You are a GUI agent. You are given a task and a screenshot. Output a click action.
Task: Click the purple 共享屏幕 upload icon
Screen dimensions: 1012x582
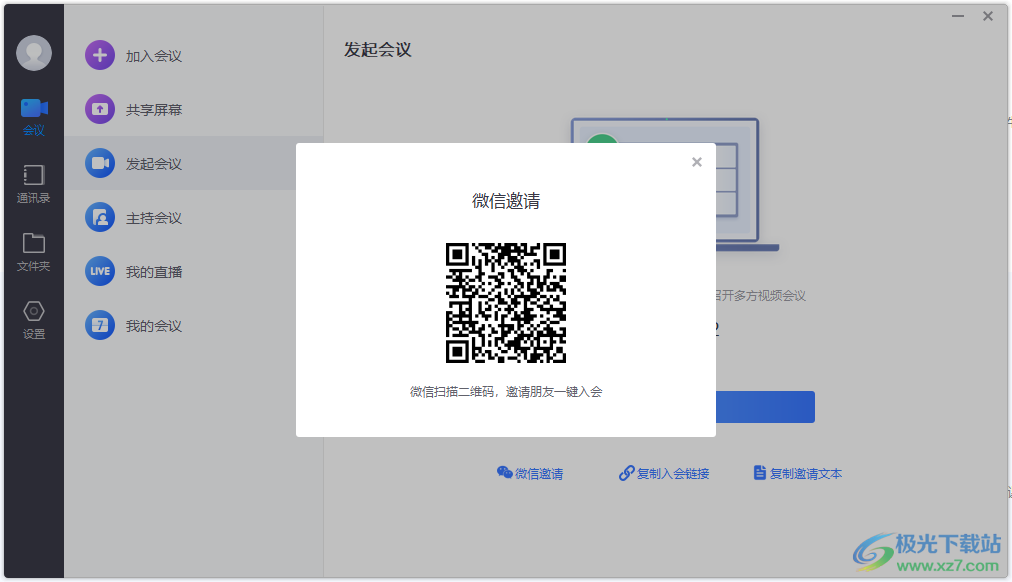coord(100,109)
